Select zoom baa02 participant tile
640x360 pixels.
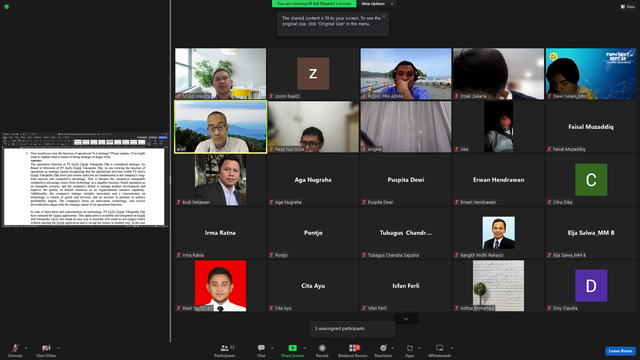pos(313,74)
